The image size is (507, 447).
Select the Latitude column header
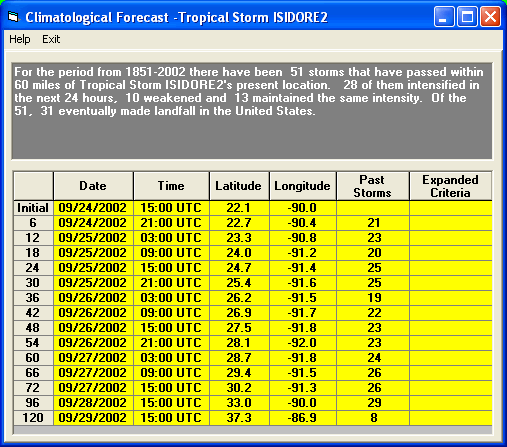pos(239,186)
